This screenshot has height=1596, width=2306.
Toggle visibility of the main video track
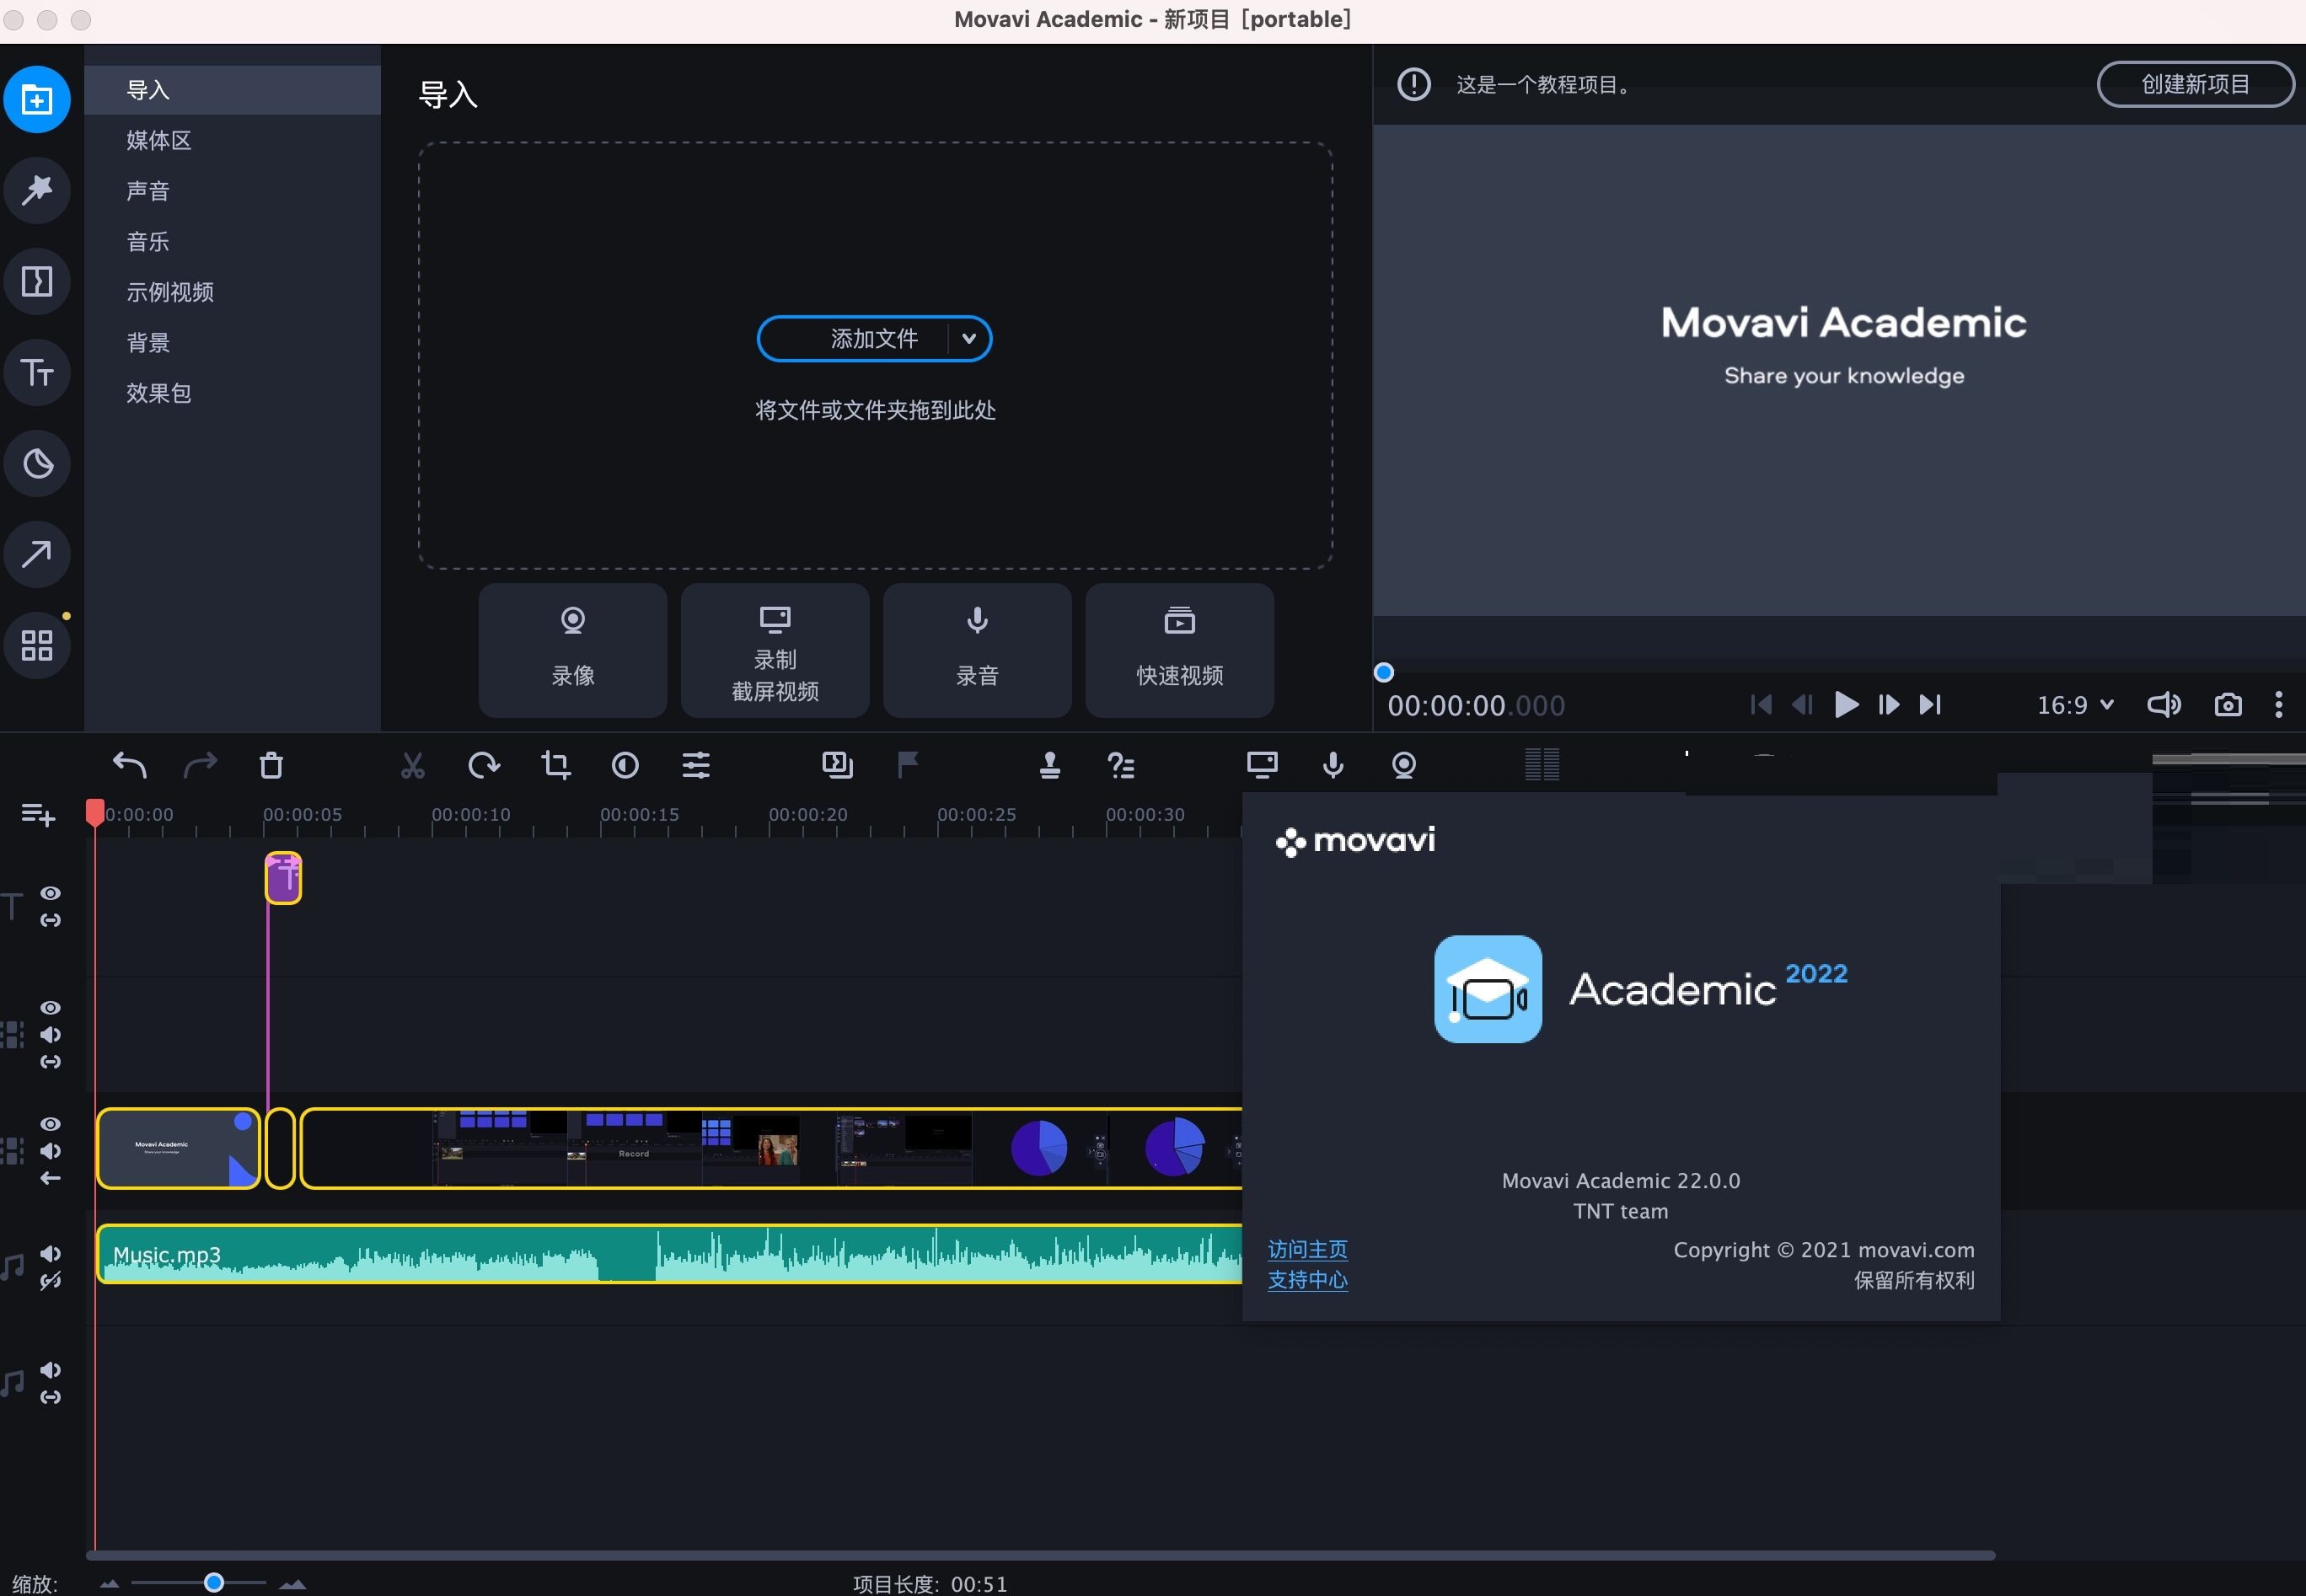pyautogui.click(x=50, y=1124)
